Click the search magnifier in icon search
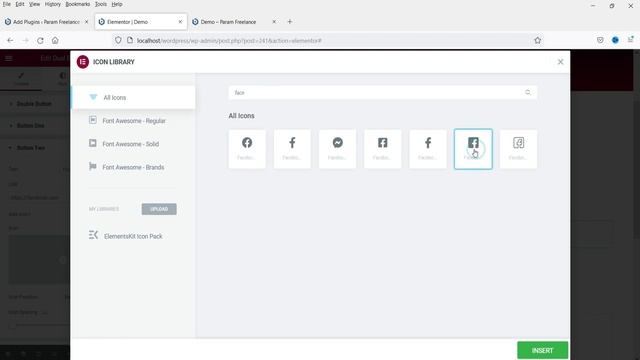640x360 pixels. (528, 93)
